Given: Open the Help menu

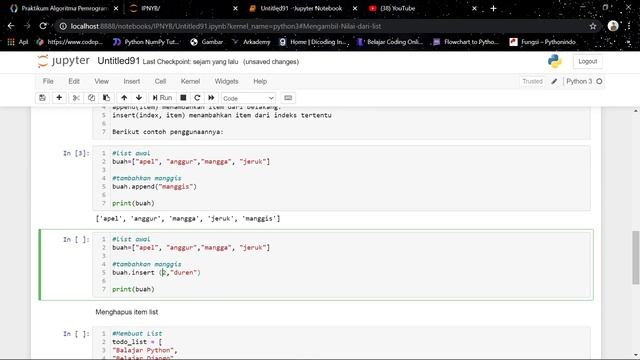Looking at the screenshot, I should pos(260,81).
